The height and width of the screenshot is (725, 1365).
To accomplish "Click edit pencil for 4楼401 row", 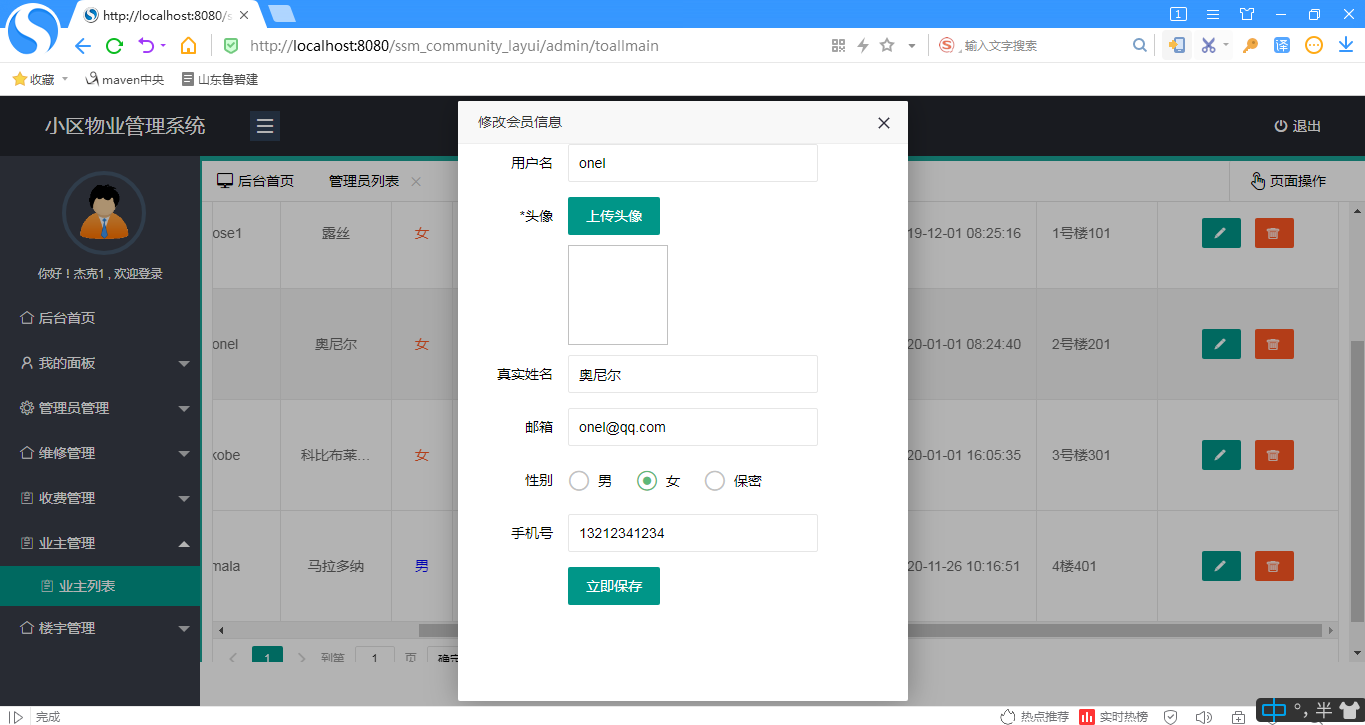I will pos(1221,566).
